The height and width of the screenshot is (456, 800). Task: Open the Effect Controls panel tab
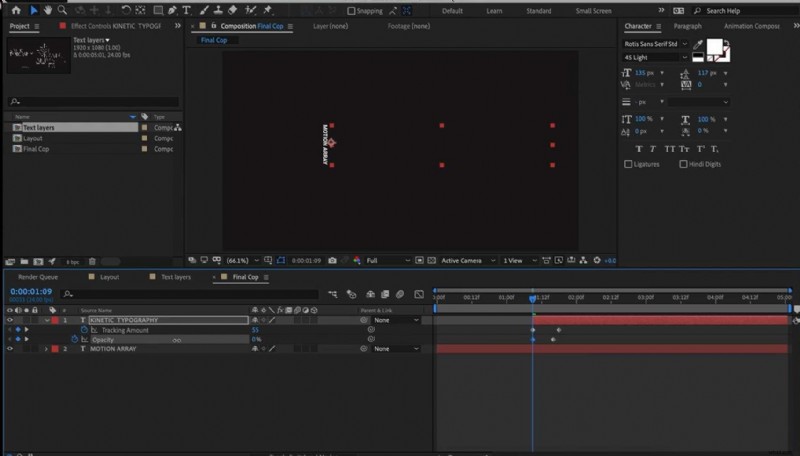(x=116, y=26)
